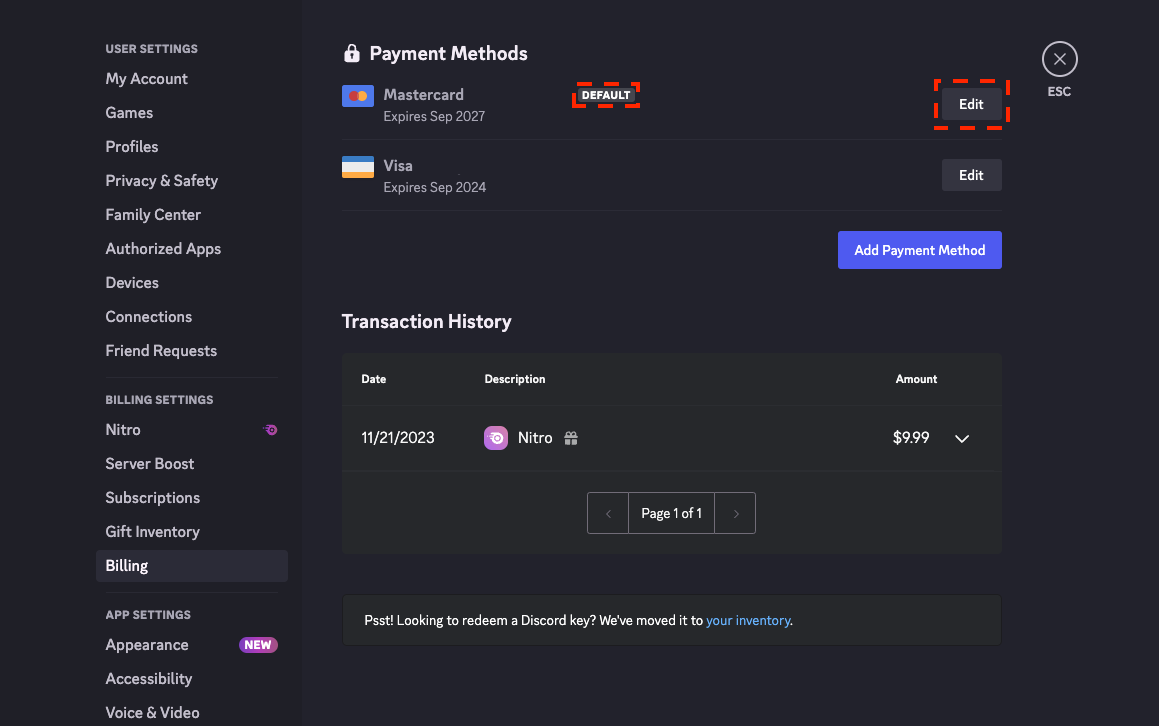Open My Account settings
Image resolution: width=1159 pixels, height=726 pixels.
pos(146,78)
